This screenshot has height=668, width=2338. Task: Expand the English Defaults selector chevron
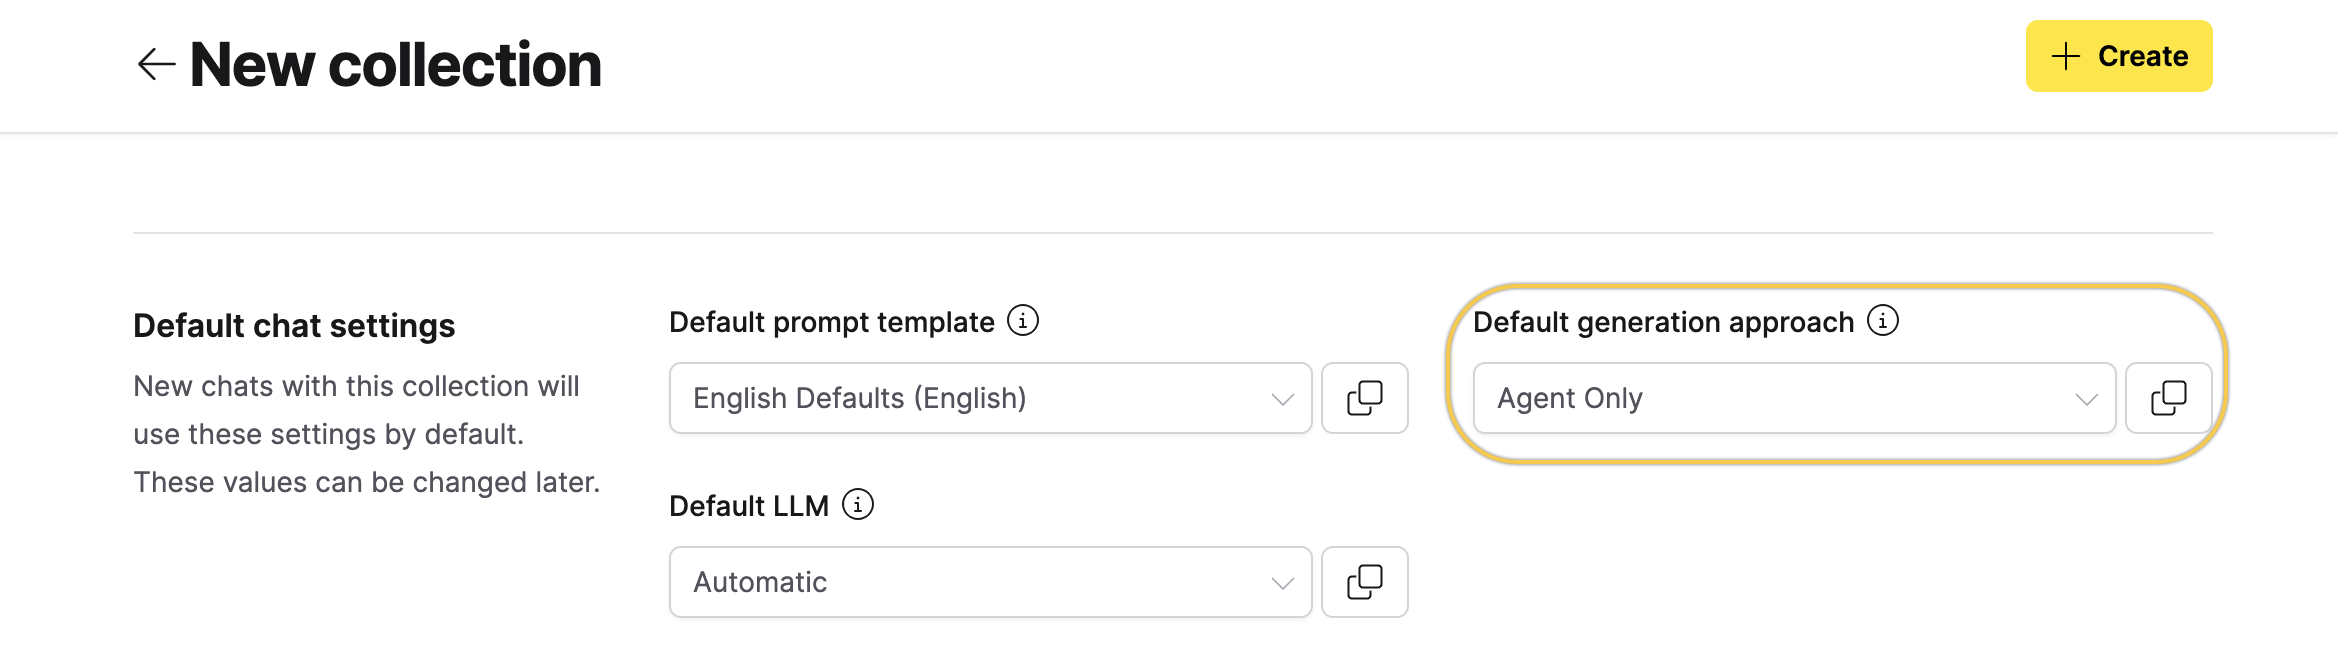click(x=1283, y=399)
